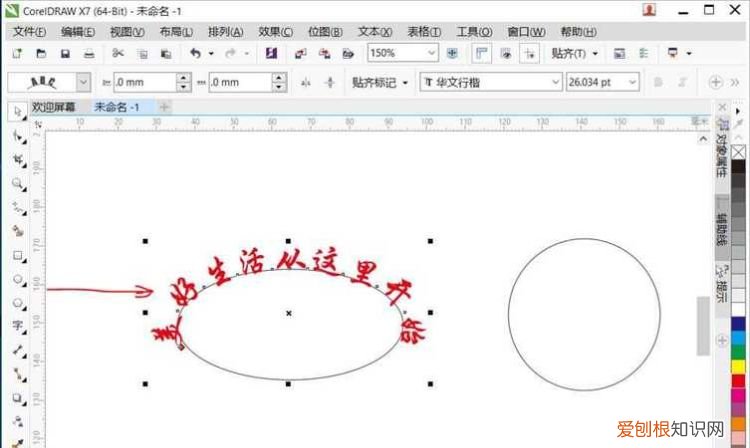
Task: Open the 对象属性 docker tab
Action: [721, 148]
